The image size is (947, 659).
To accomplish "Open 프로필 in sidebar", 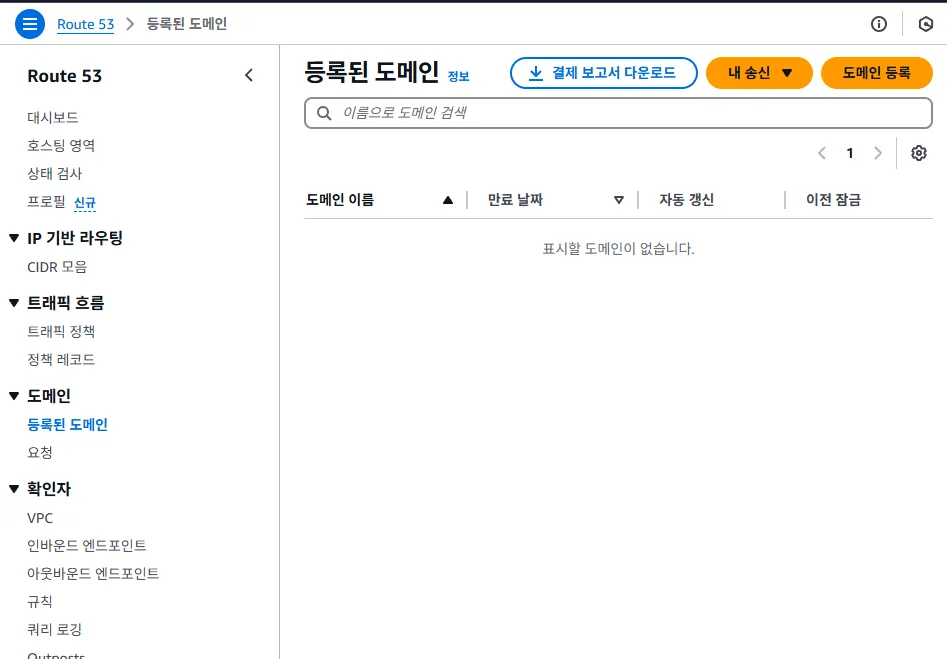I will [x=47, y=202].
